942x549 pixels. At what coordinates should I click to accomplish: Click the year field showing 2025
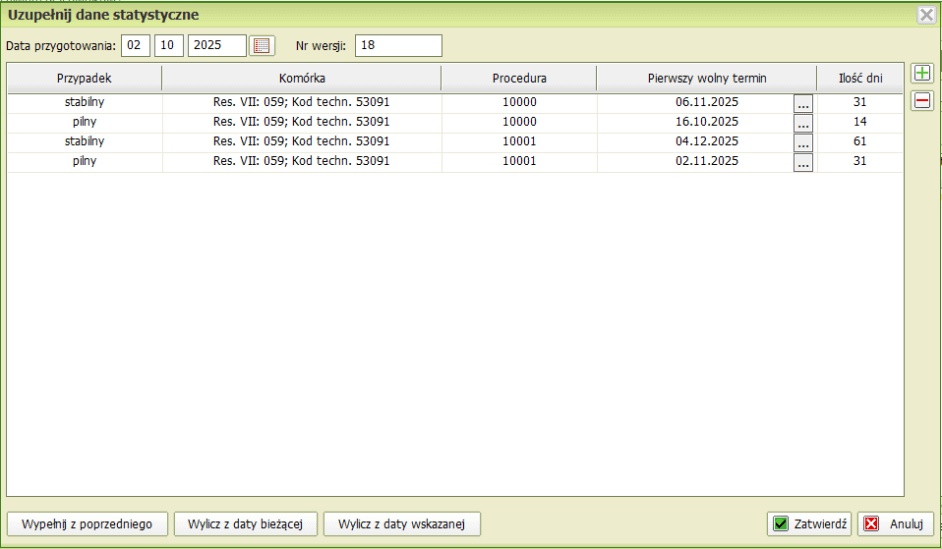pyautogui.click(x=217, y=46)
